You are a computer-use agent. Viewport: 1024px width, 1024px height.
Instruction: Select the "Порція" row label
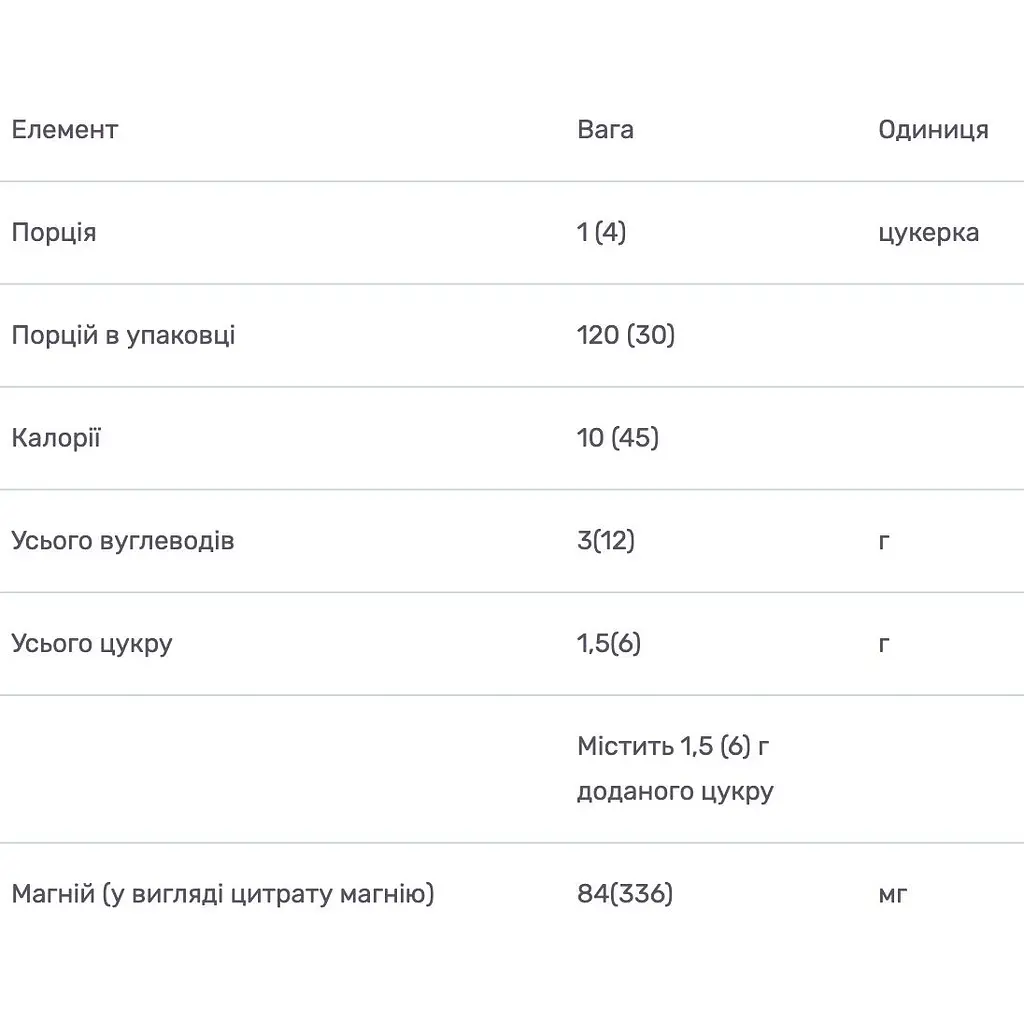(54, 233)
